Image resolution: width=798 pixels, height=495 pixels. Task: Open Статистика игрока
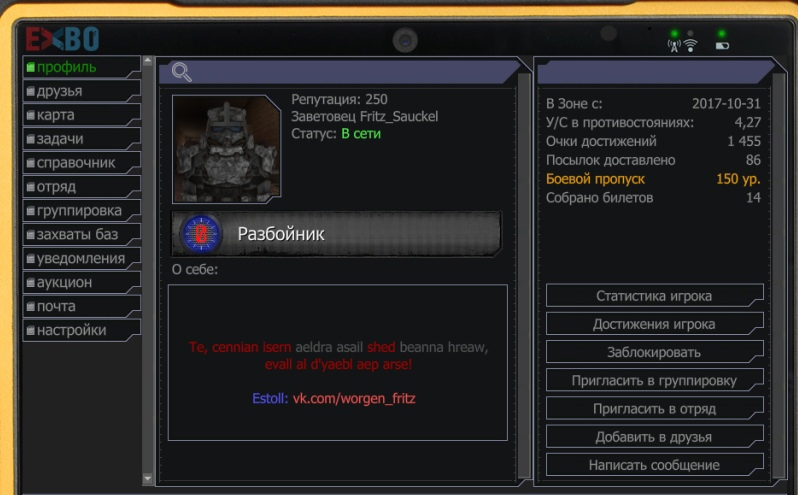pos(654,296)
